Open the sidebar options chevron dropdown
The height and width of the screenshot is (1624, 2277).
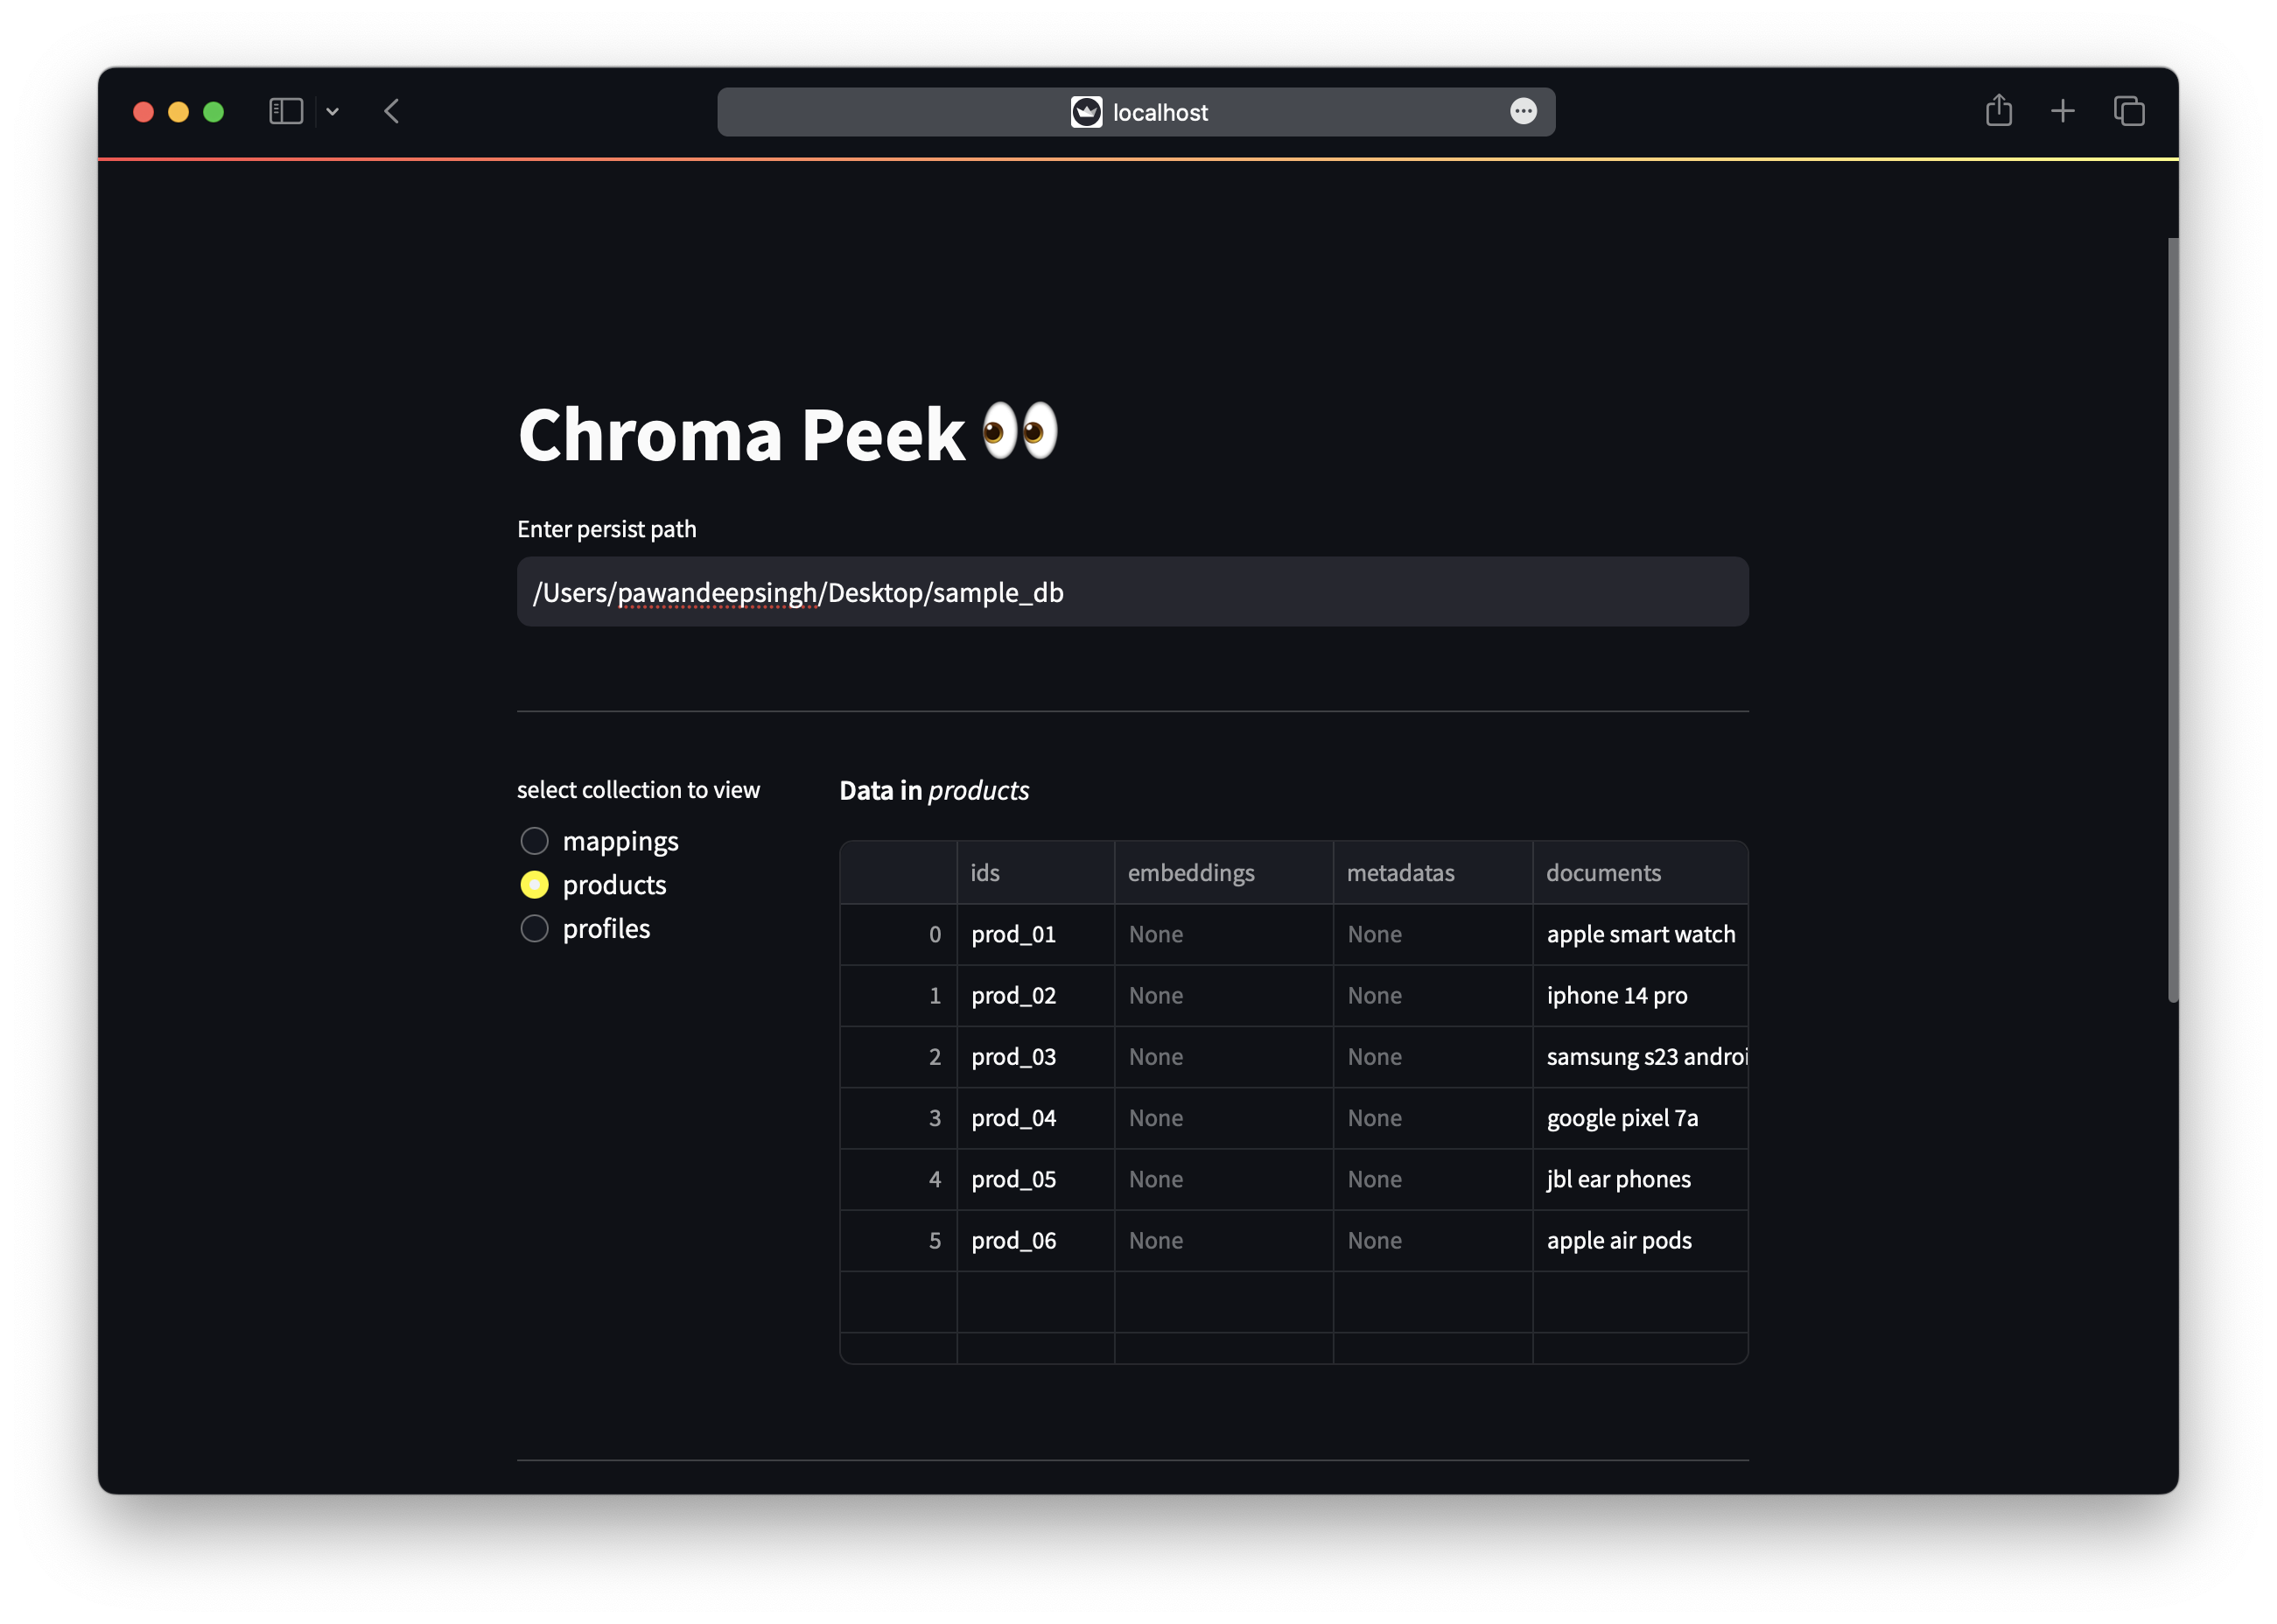click(333, 112)
